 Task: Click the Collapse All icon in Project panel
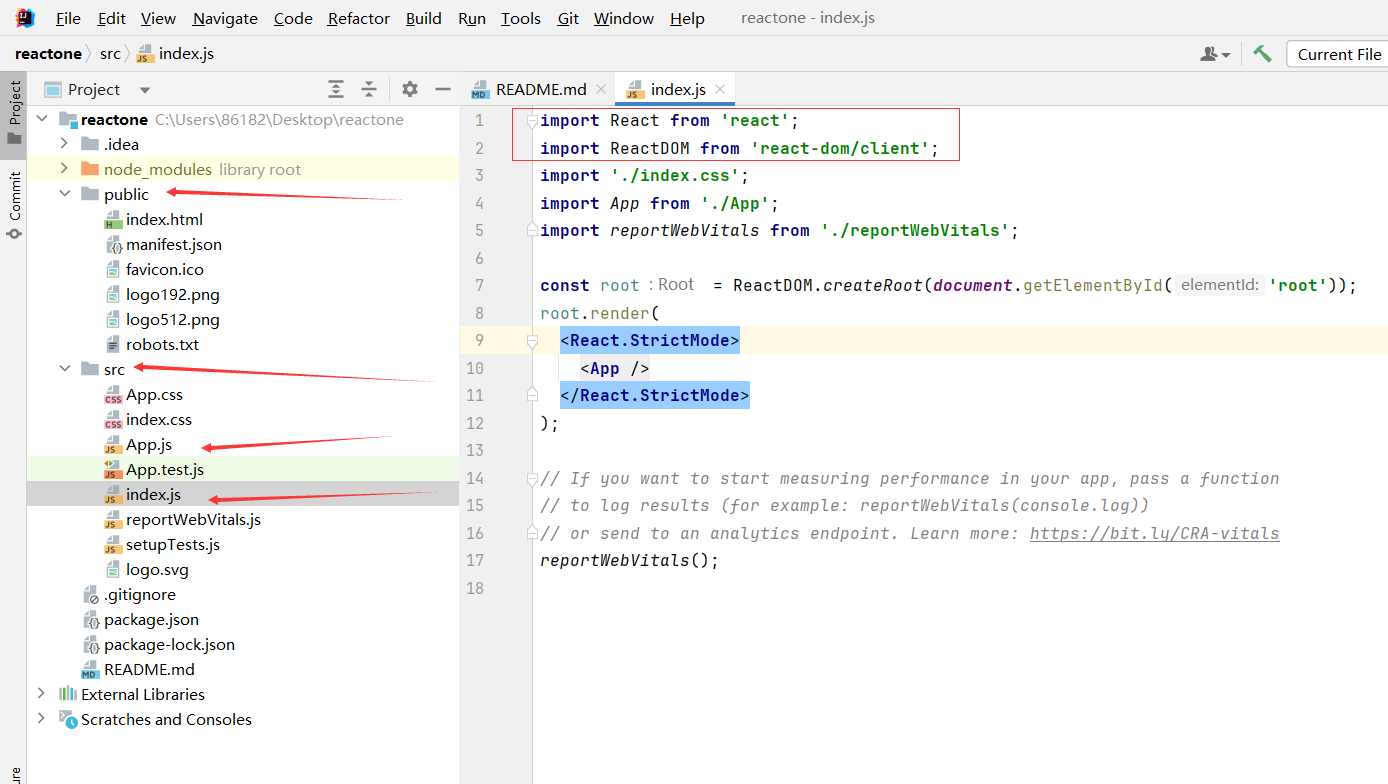(x=369, y=89)
